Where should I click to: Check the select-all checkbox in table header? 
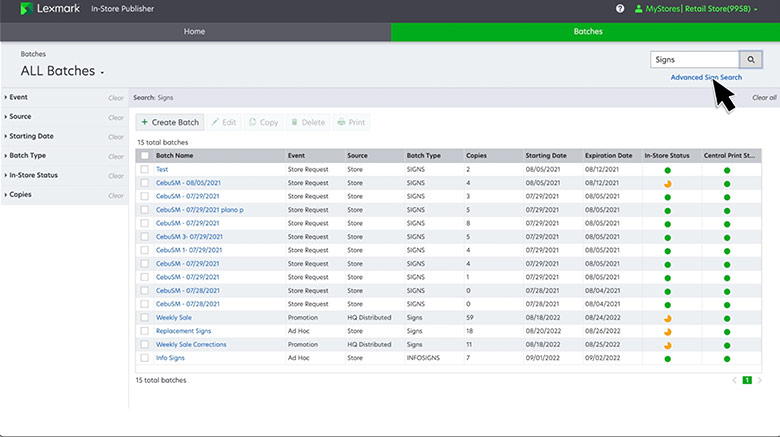(x=145, y=156)
